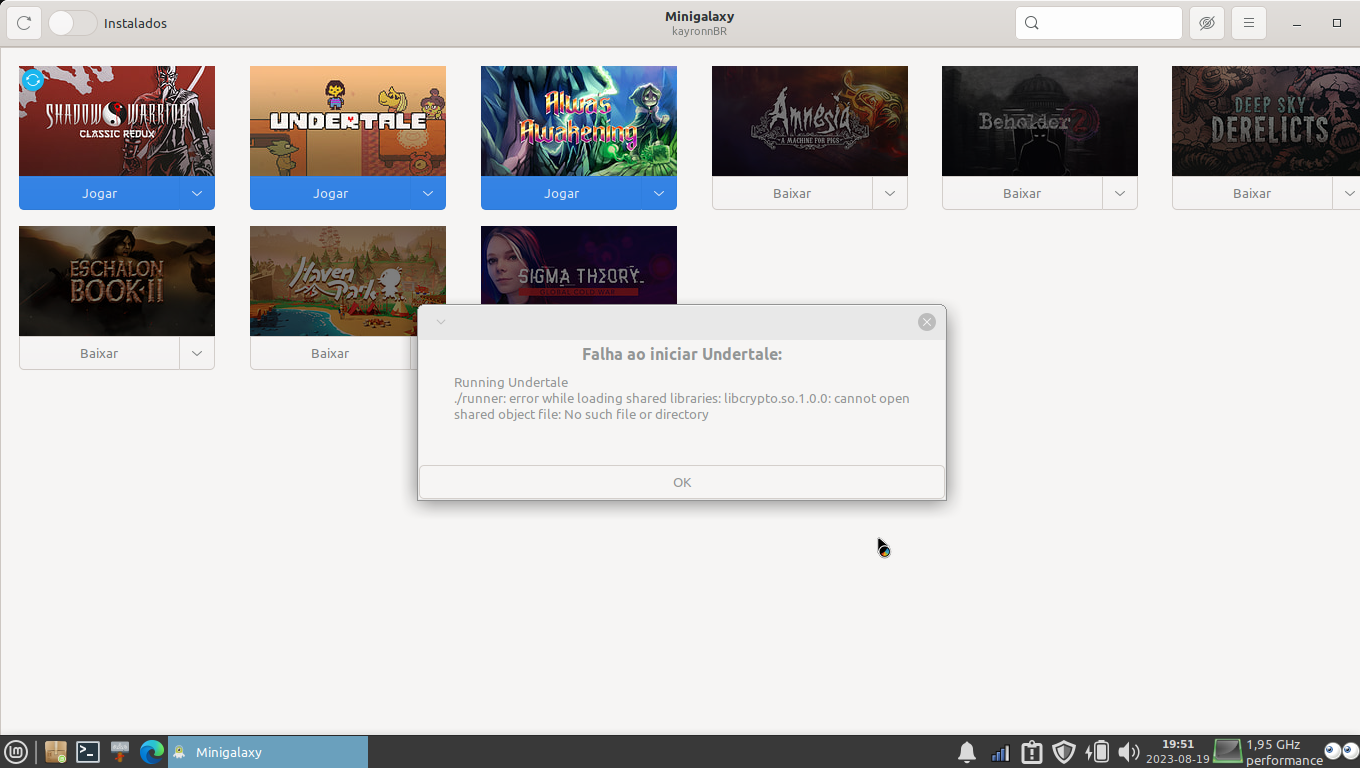Maximize the Minigalaxy window
This screenshot has width=1360, height=768.
[x=1337, y=23]
